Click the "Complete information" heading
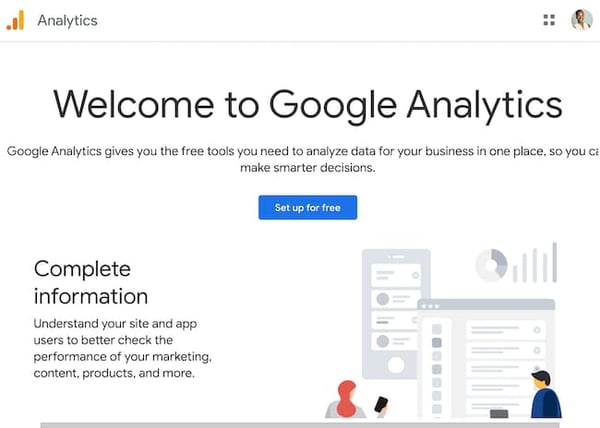 point(91,282)
